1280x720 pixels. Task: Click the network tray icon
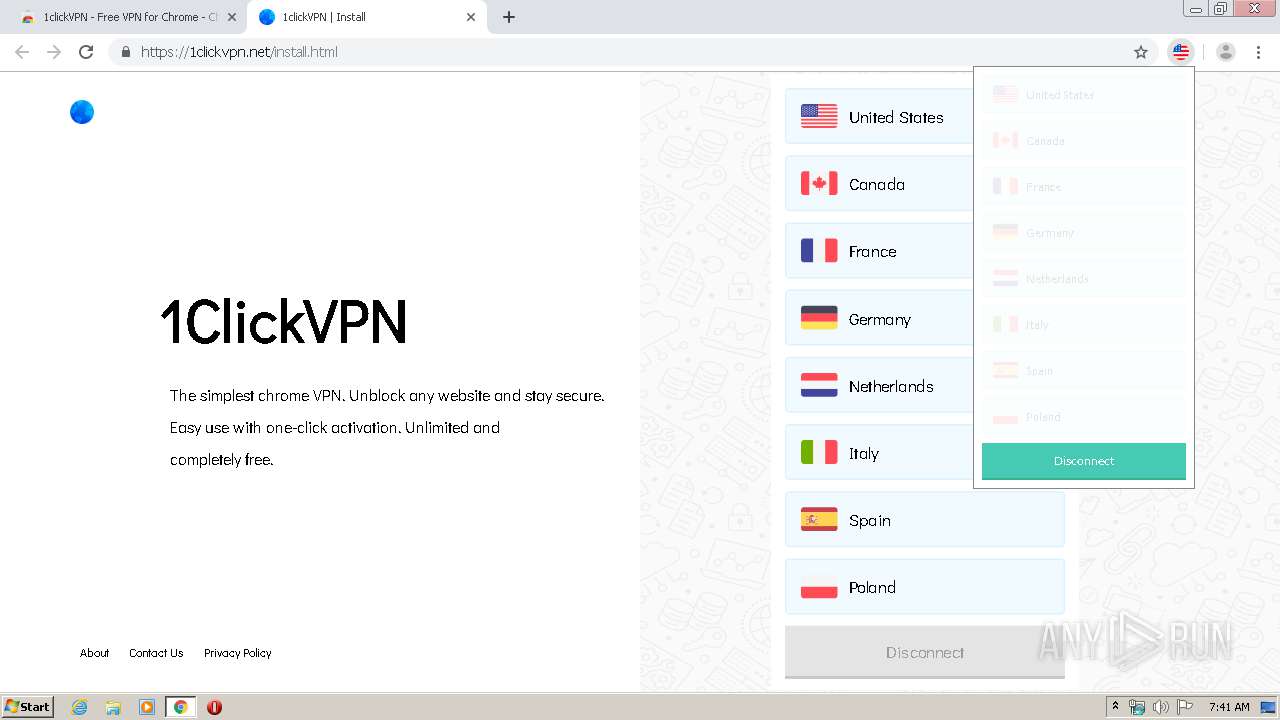coord(1137,707)
